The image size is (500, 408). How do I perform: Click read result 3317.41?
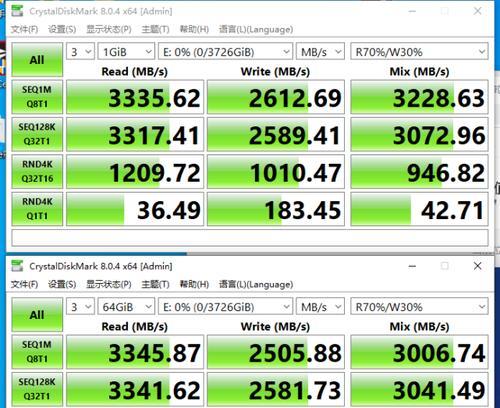[135, 134]
